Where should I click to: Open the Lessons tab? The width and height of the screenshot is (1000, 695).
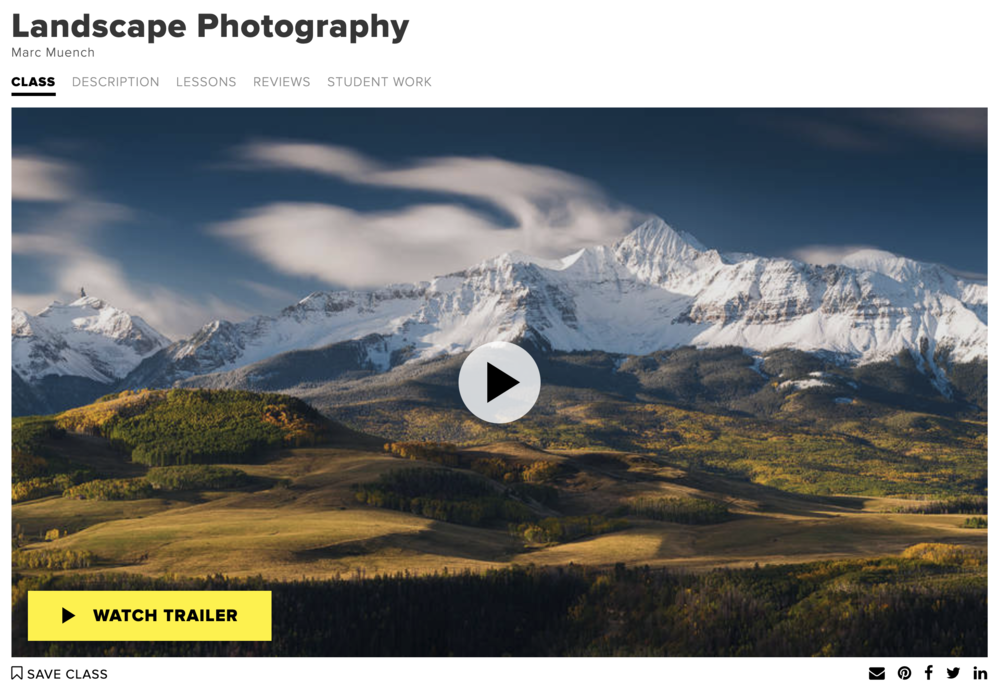(x=206, y=82)
